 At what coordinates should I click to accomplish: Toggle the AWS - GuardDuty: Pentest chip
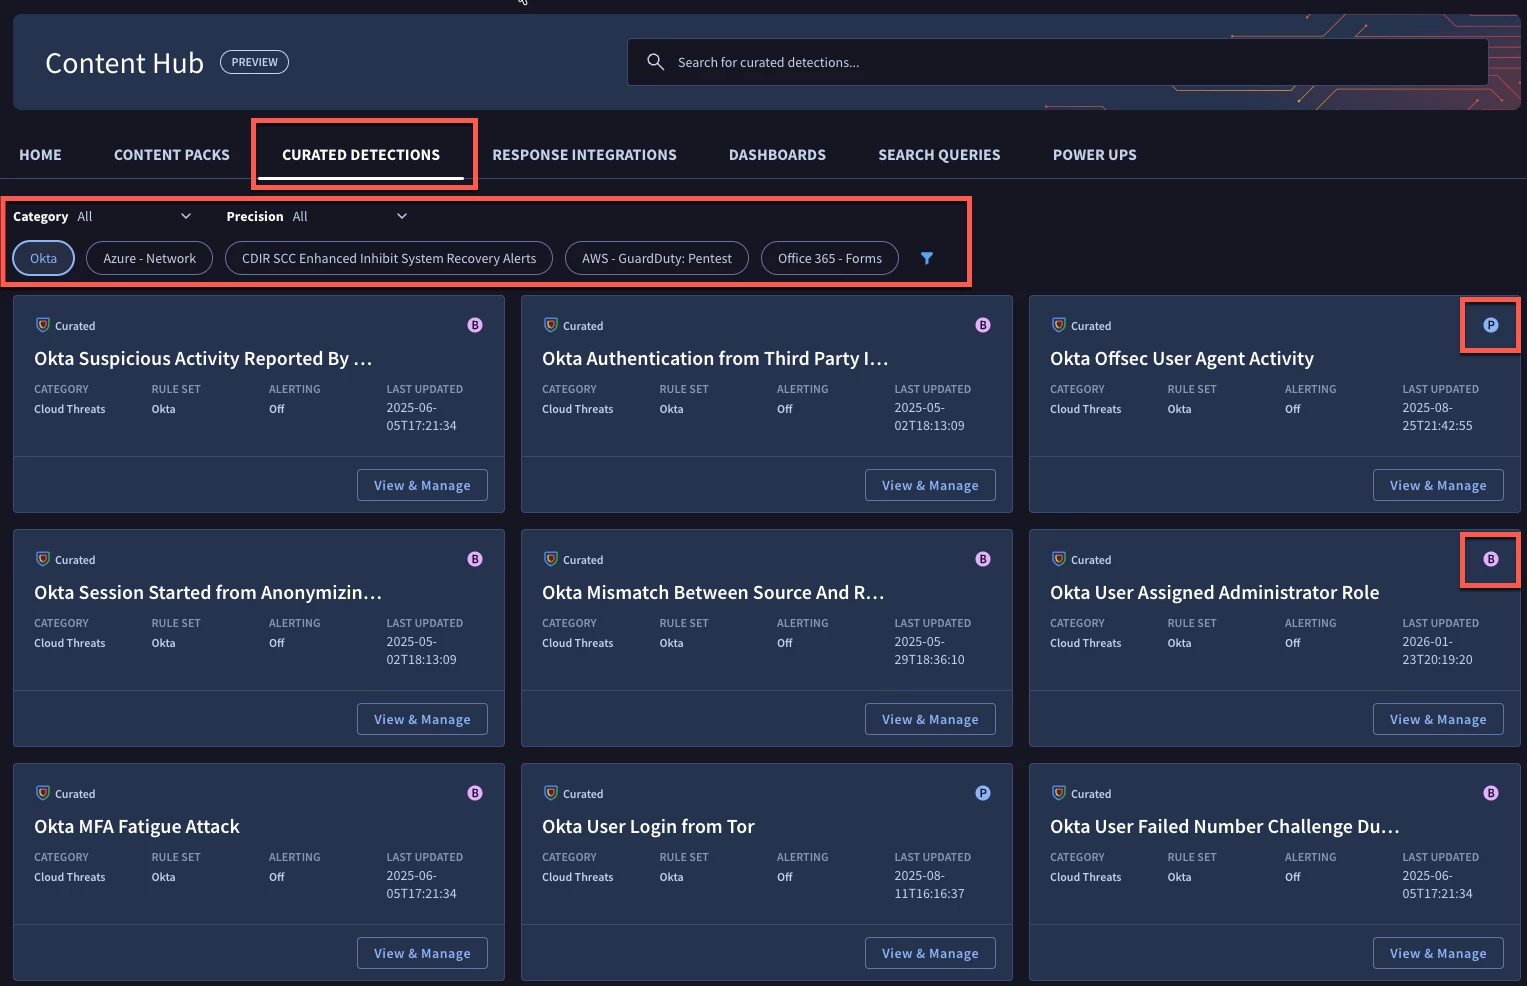click(657, 258)
